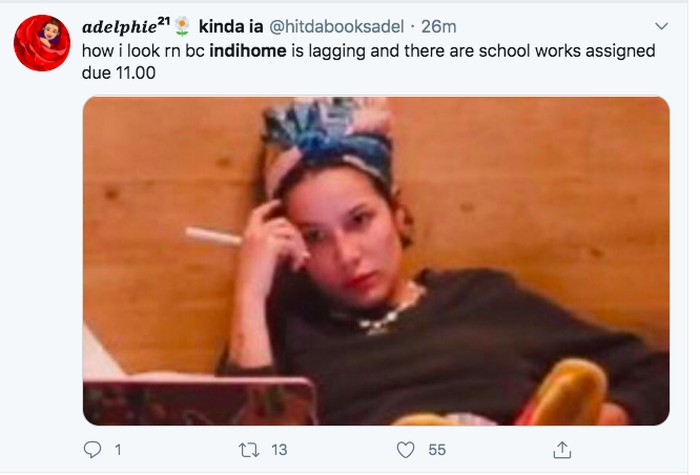Retweet this tweet using the retweet icon

pyautogui.click(x=249, y=450)
